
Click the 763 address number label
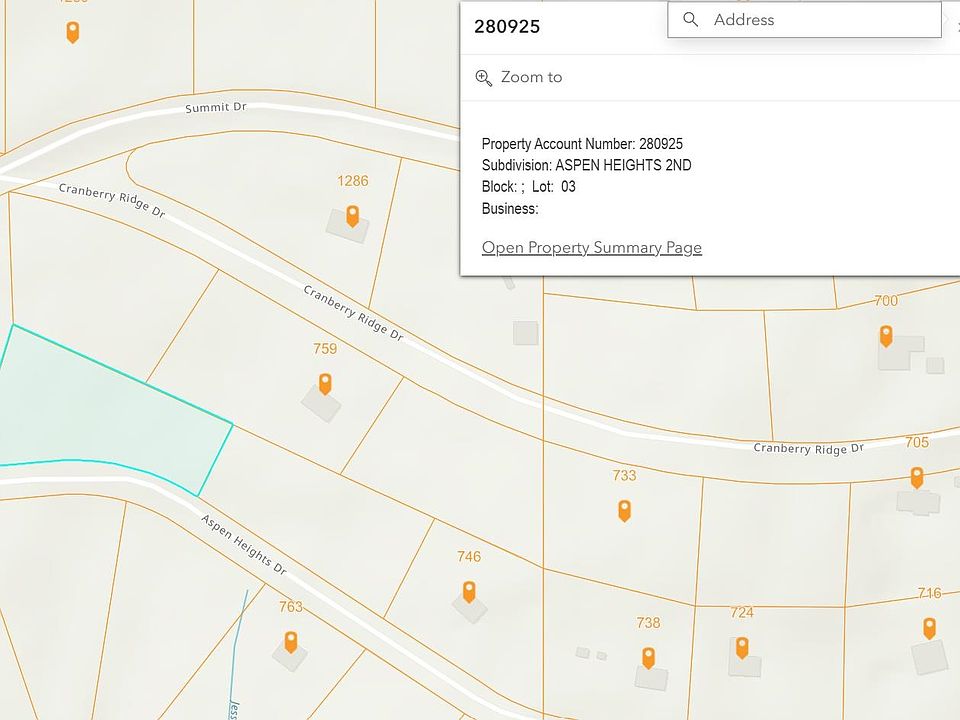point(291,607)
